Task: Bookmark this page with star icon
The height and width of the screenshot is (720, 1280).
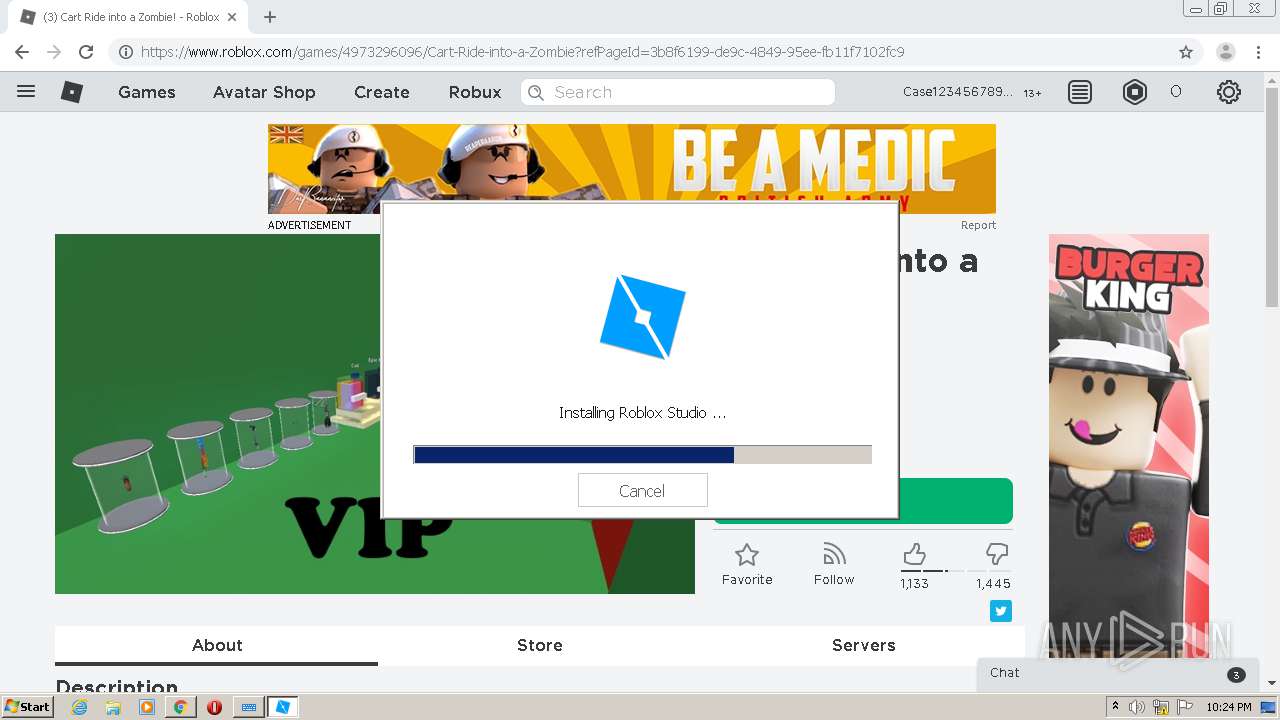Action: 1186,52
